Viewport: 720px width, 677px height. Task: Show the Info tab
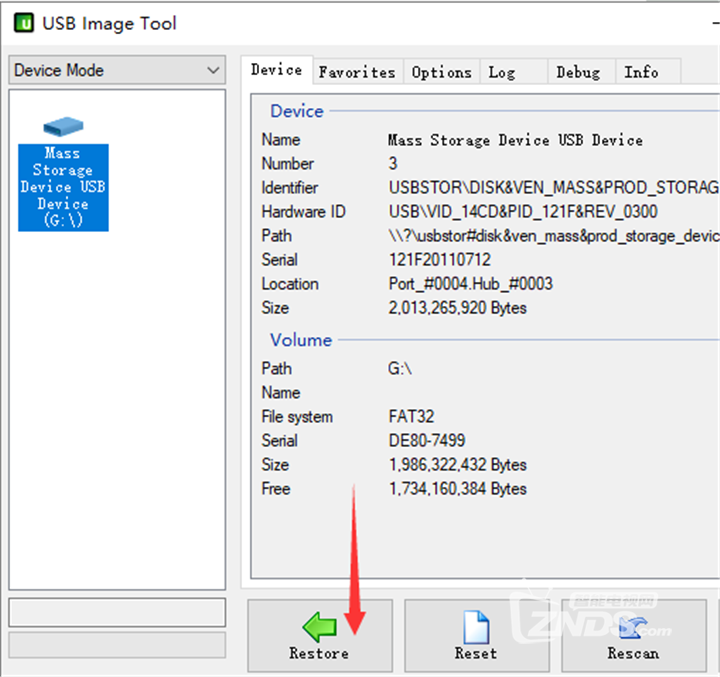point(647,72)
